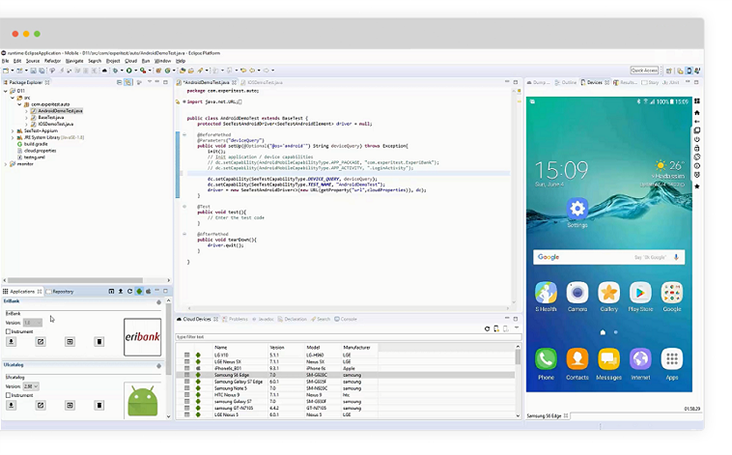
Task: Click the EriBank install icon
Action: 11,341
